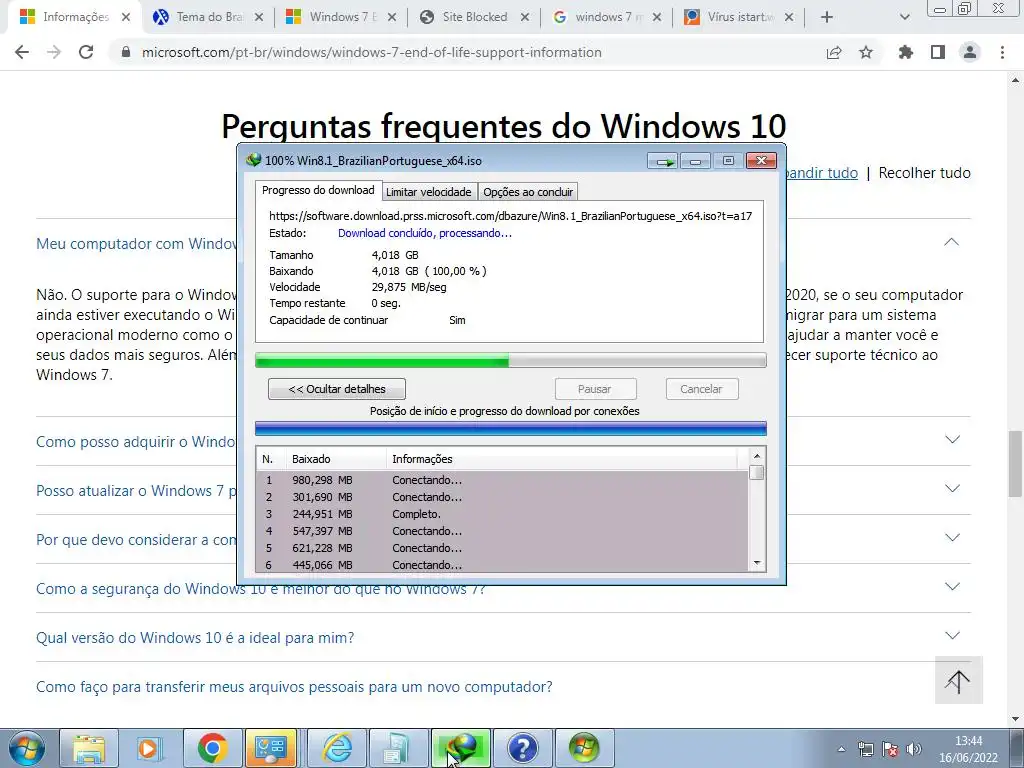Select connection row 3 marked Completo

[502, 514]
